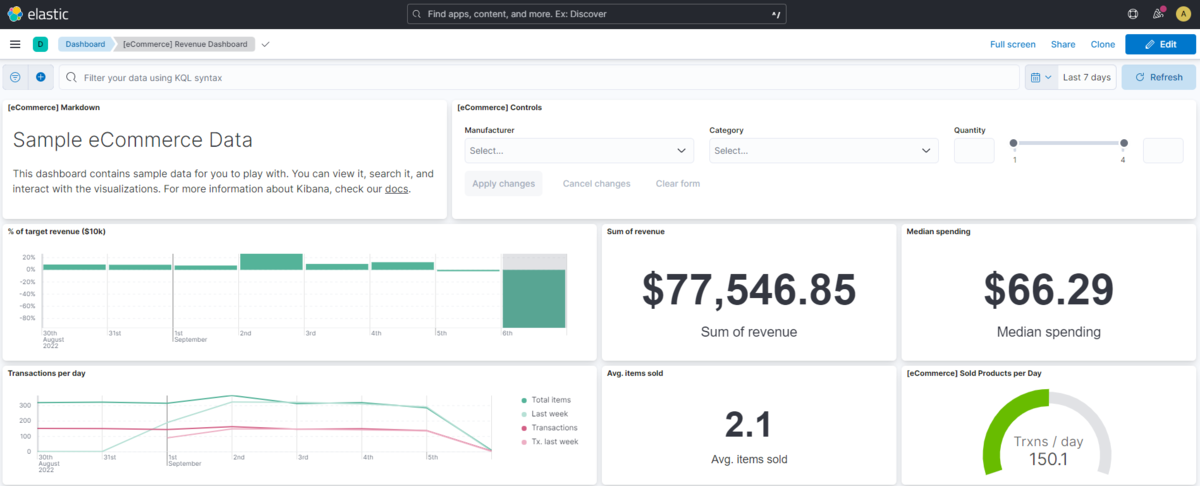Open the space selector D avatar

click(x=40, y=44)
